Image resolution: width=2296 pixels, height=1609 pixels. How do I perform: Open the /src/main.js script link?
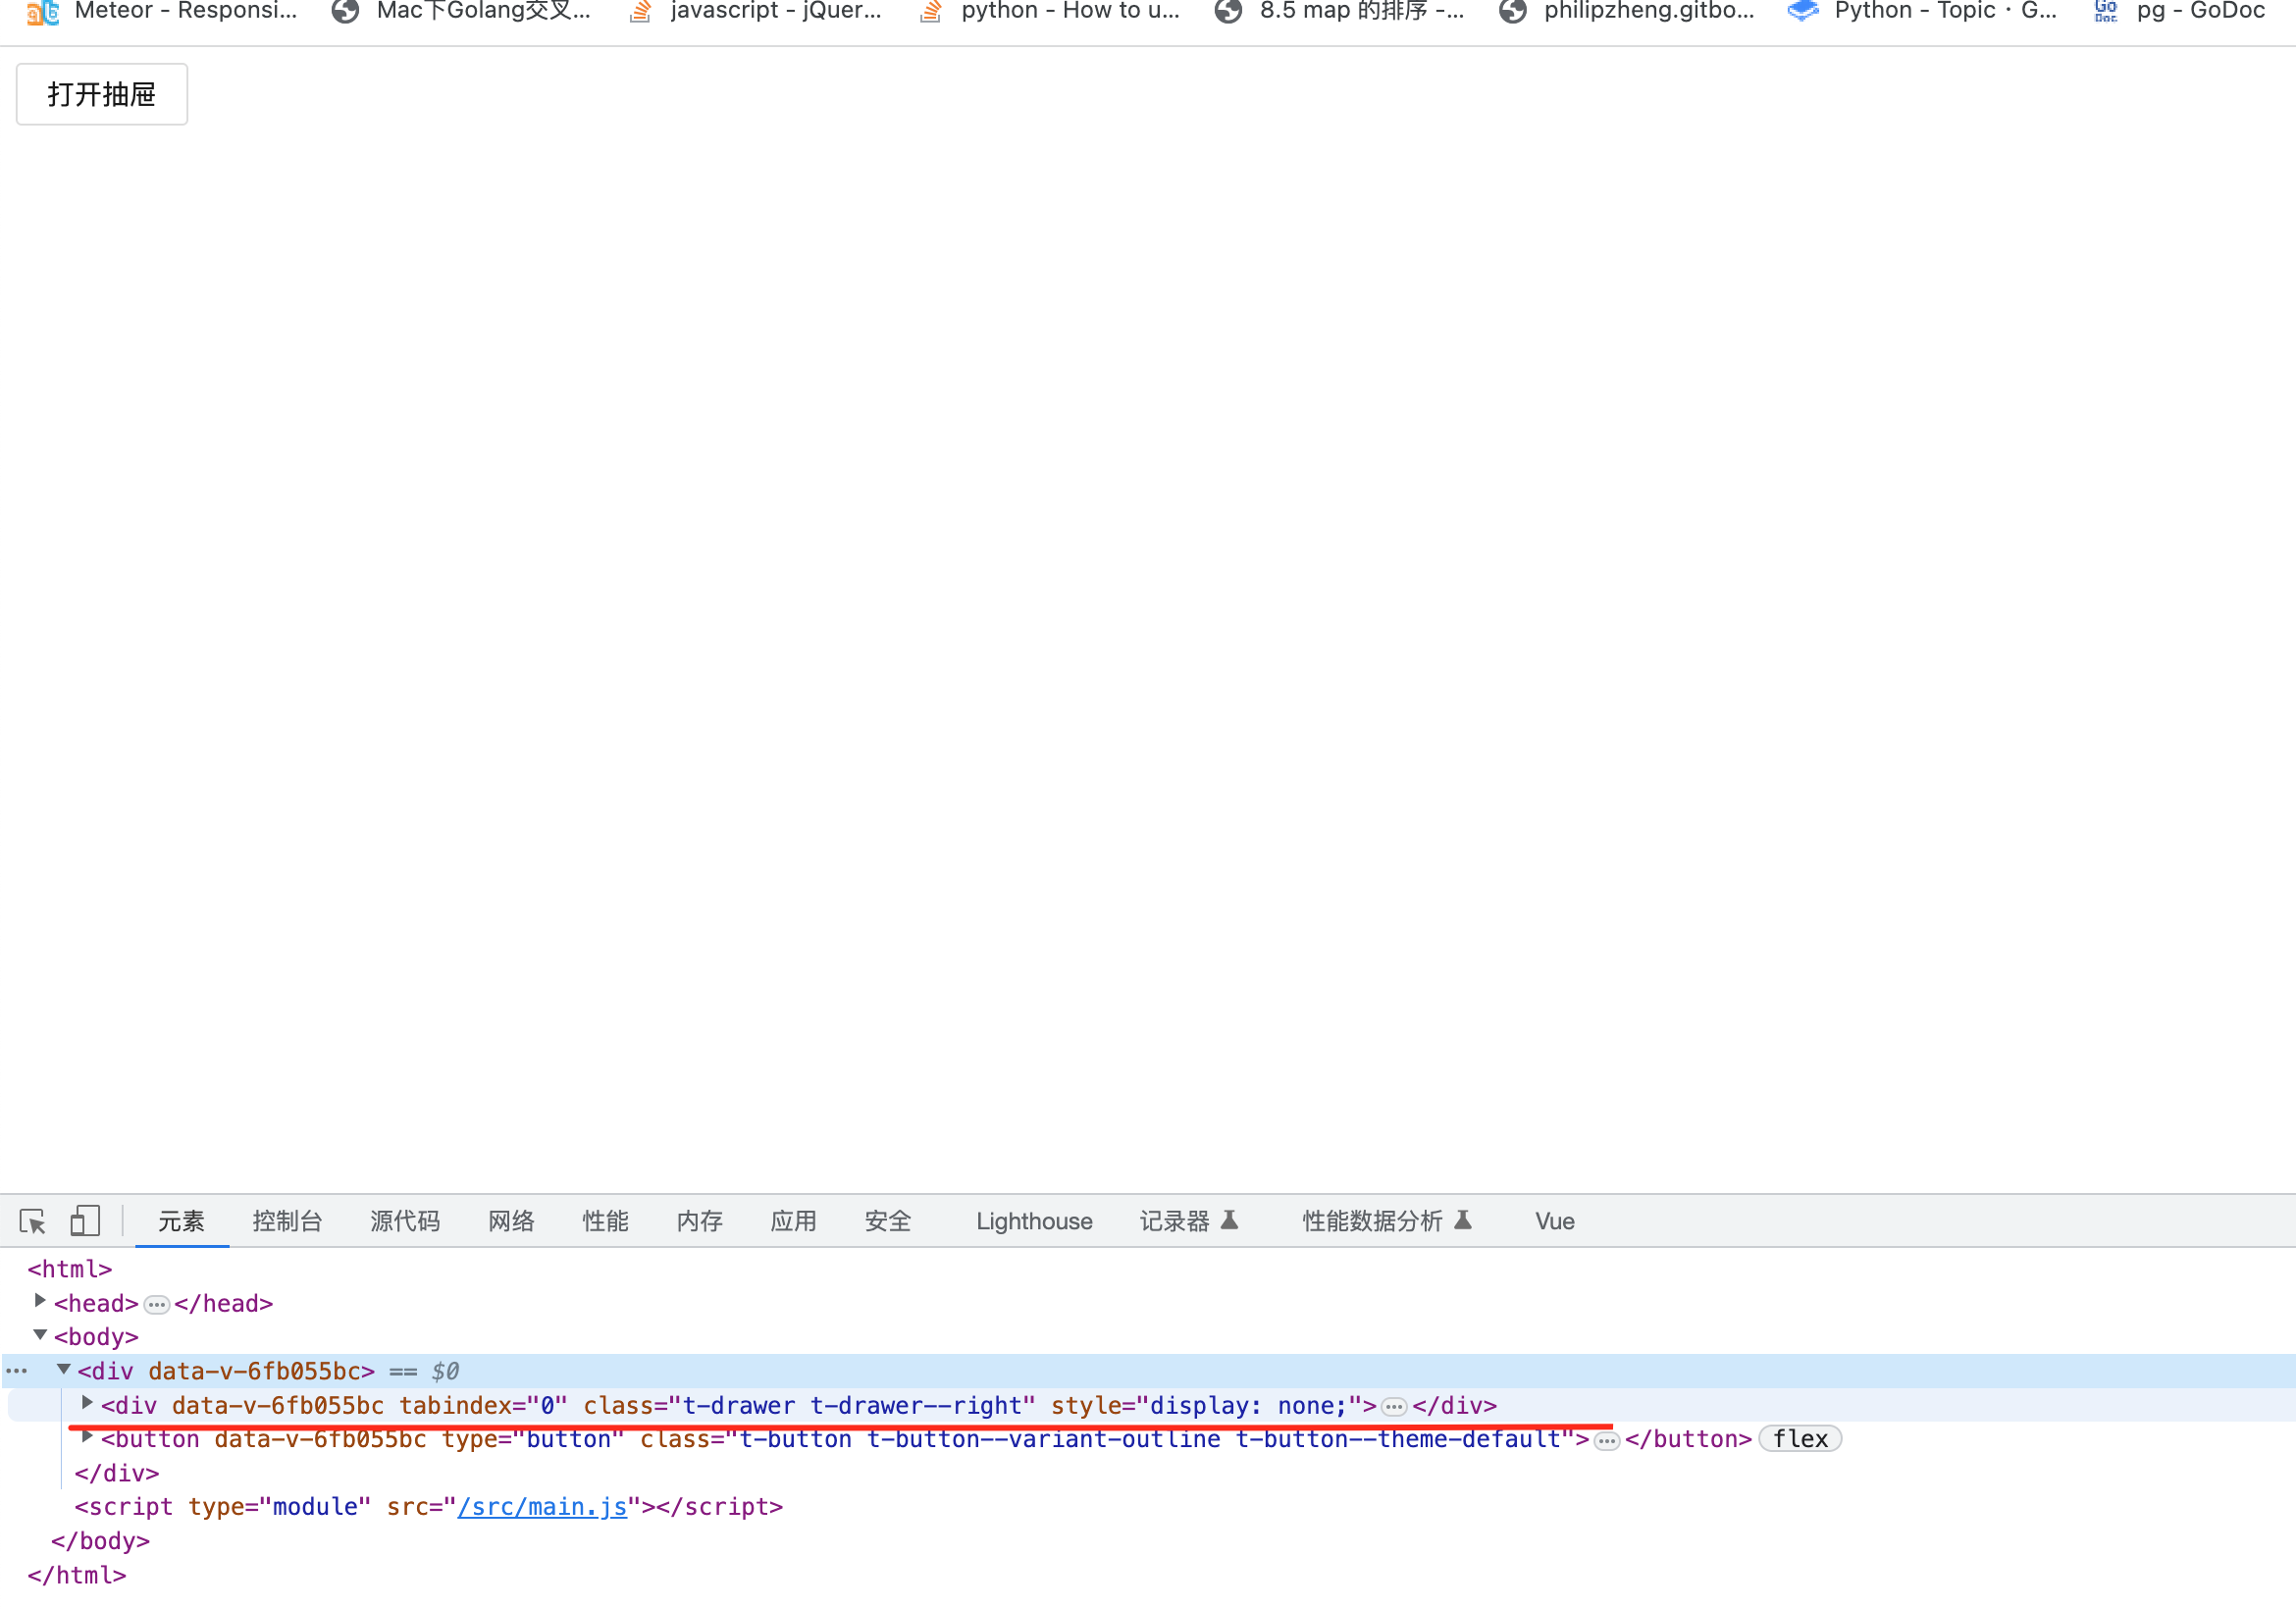click(541, 1506)
